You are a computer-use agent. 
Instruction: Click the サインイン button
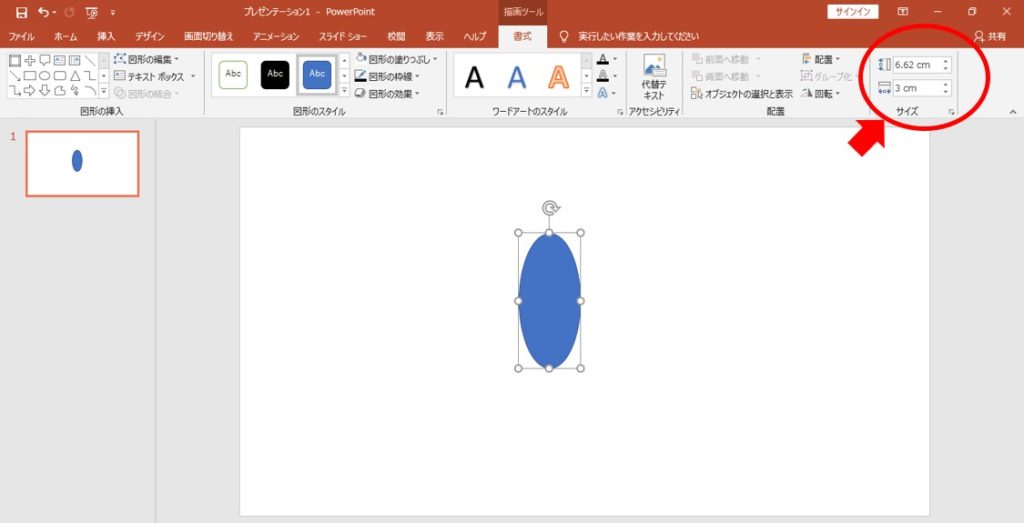coord(852,12)
